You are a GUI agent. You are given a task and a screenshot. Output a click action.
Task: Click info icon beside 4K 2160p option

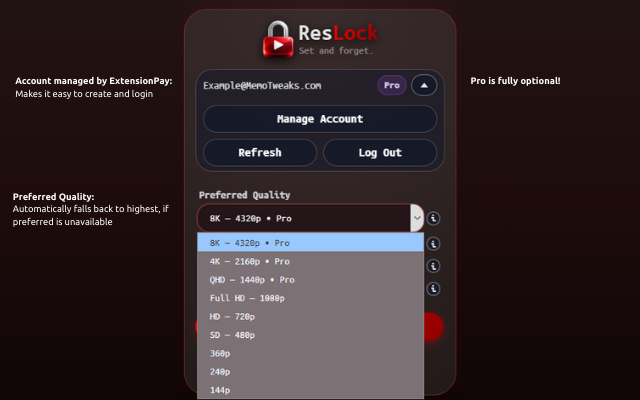coord(433,266)
